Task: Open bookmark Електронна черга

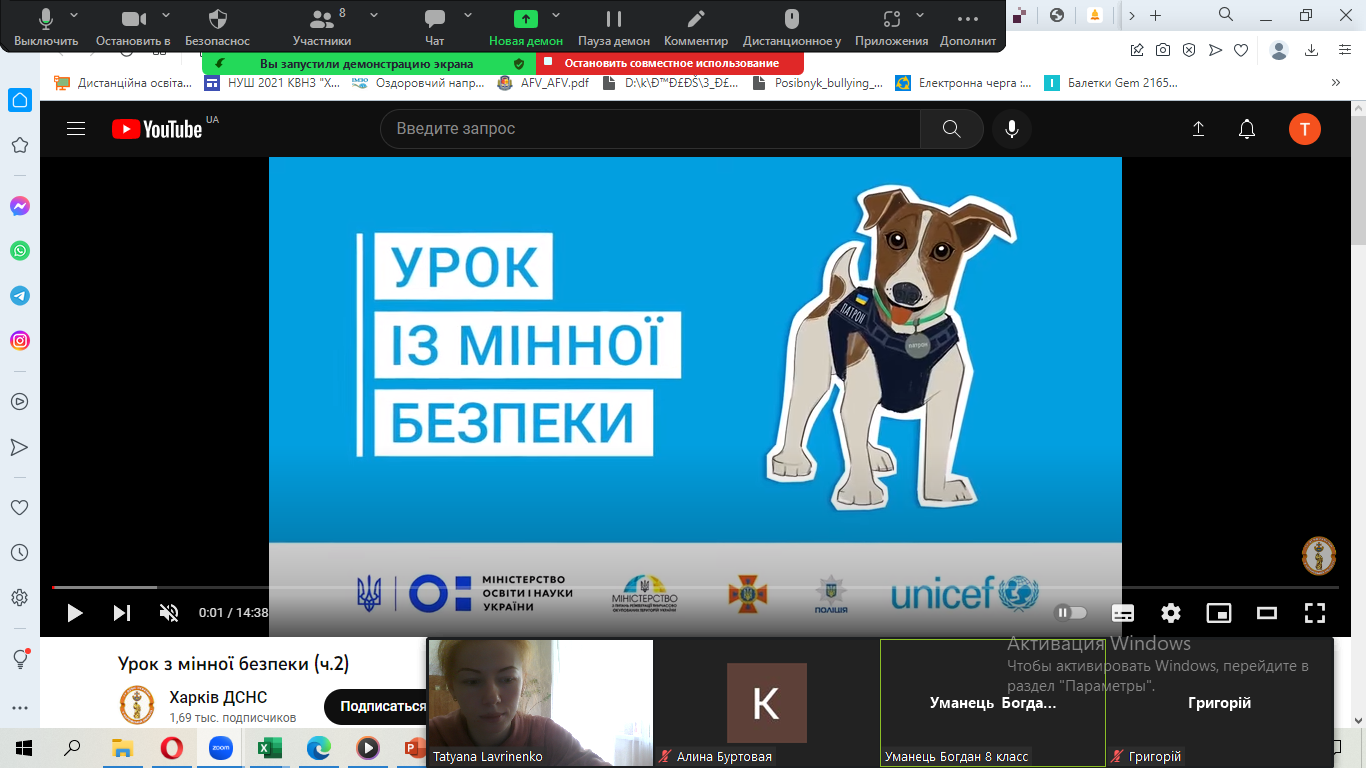Action: (963, 83)
